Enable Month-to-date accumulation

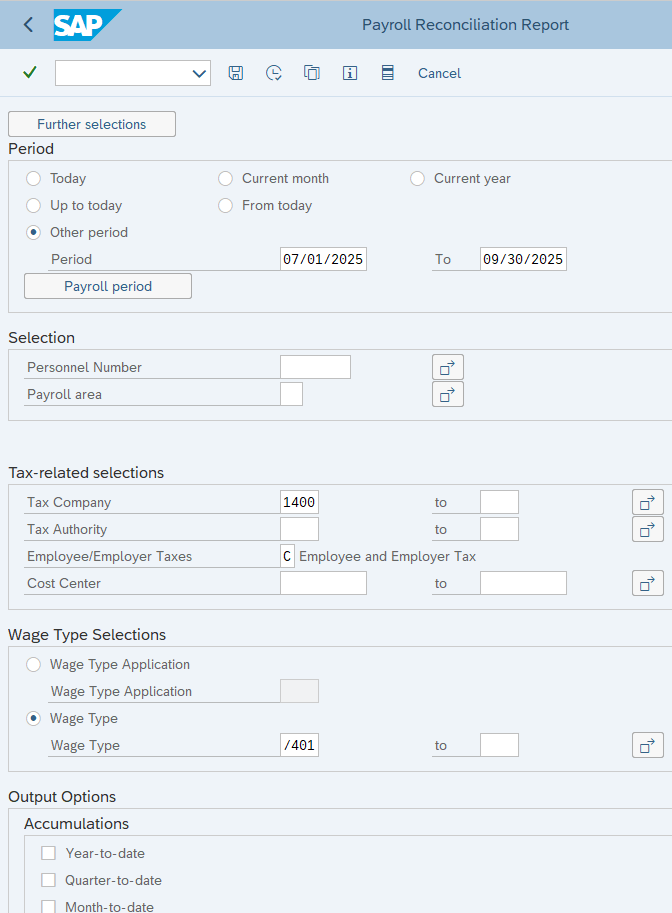(x=48, y=906)
